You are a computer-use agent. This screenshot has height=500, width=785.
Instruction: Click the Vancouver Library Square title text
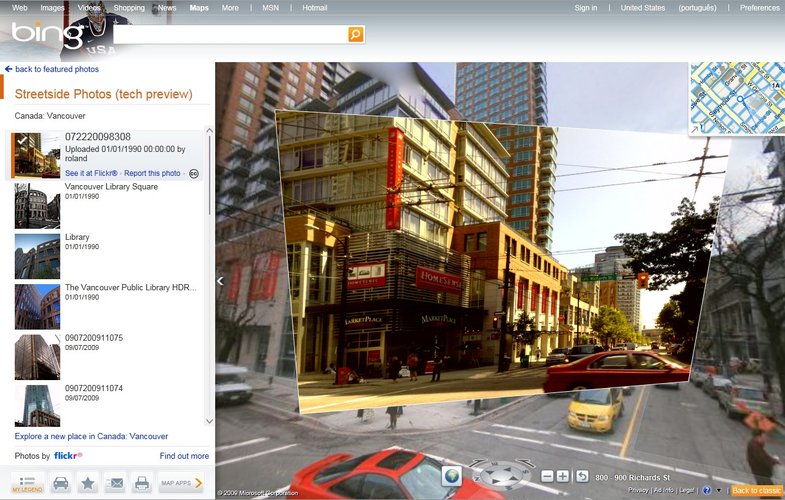pyautogui.click(x=111, y=187)
